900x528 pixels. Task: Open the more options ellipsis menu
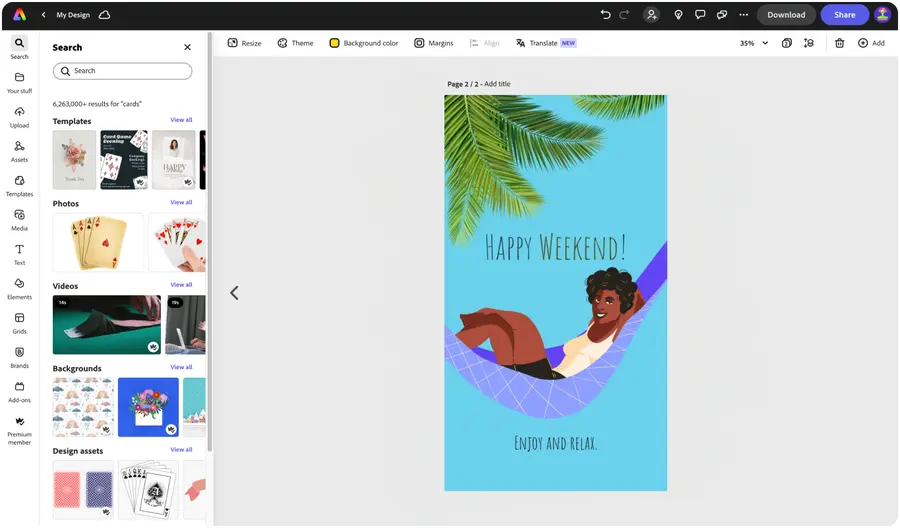click(x=743, y=15)
